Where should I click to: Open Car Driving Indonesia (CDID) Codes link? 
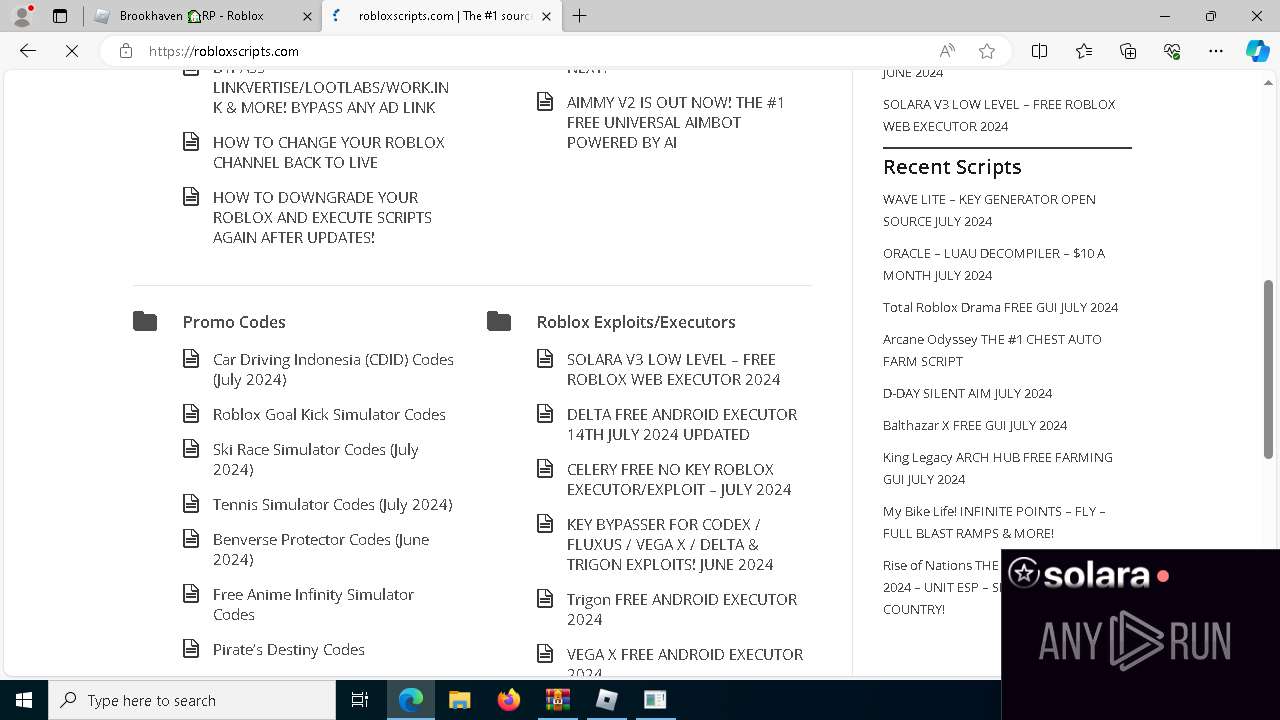coord(333,369)
